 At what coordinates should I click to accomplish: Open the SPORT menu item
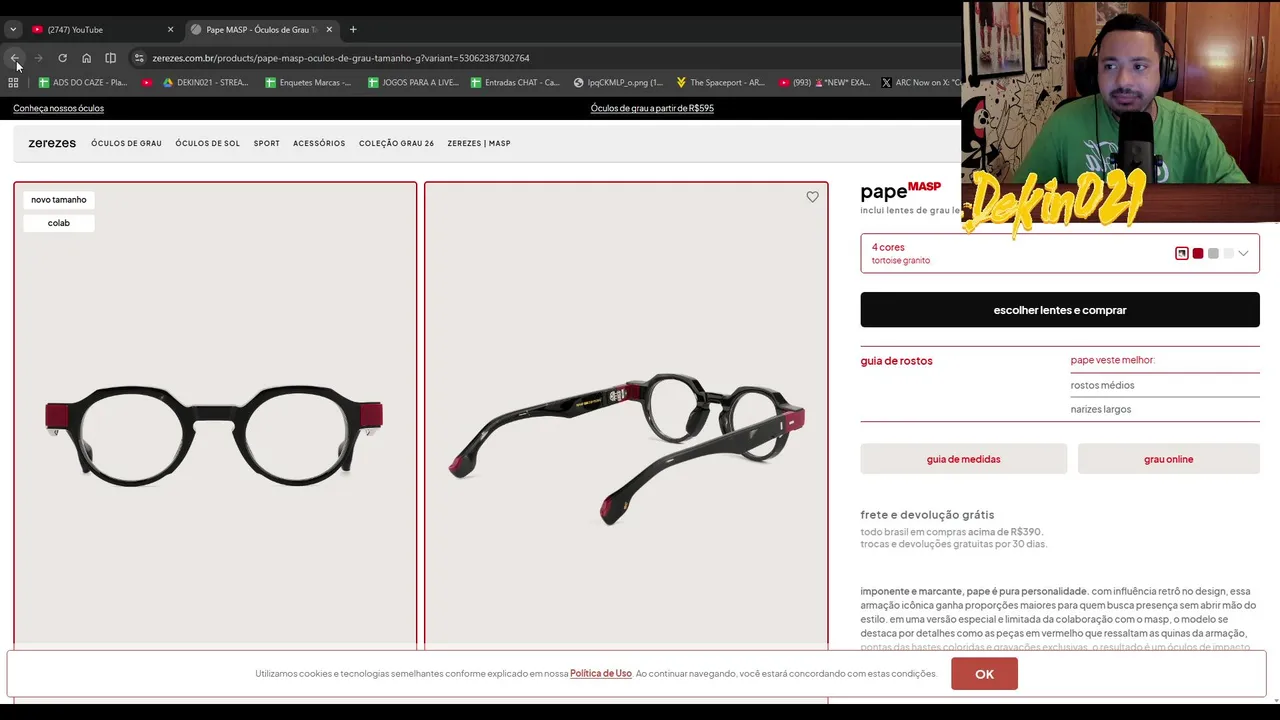tap(266, 143)
